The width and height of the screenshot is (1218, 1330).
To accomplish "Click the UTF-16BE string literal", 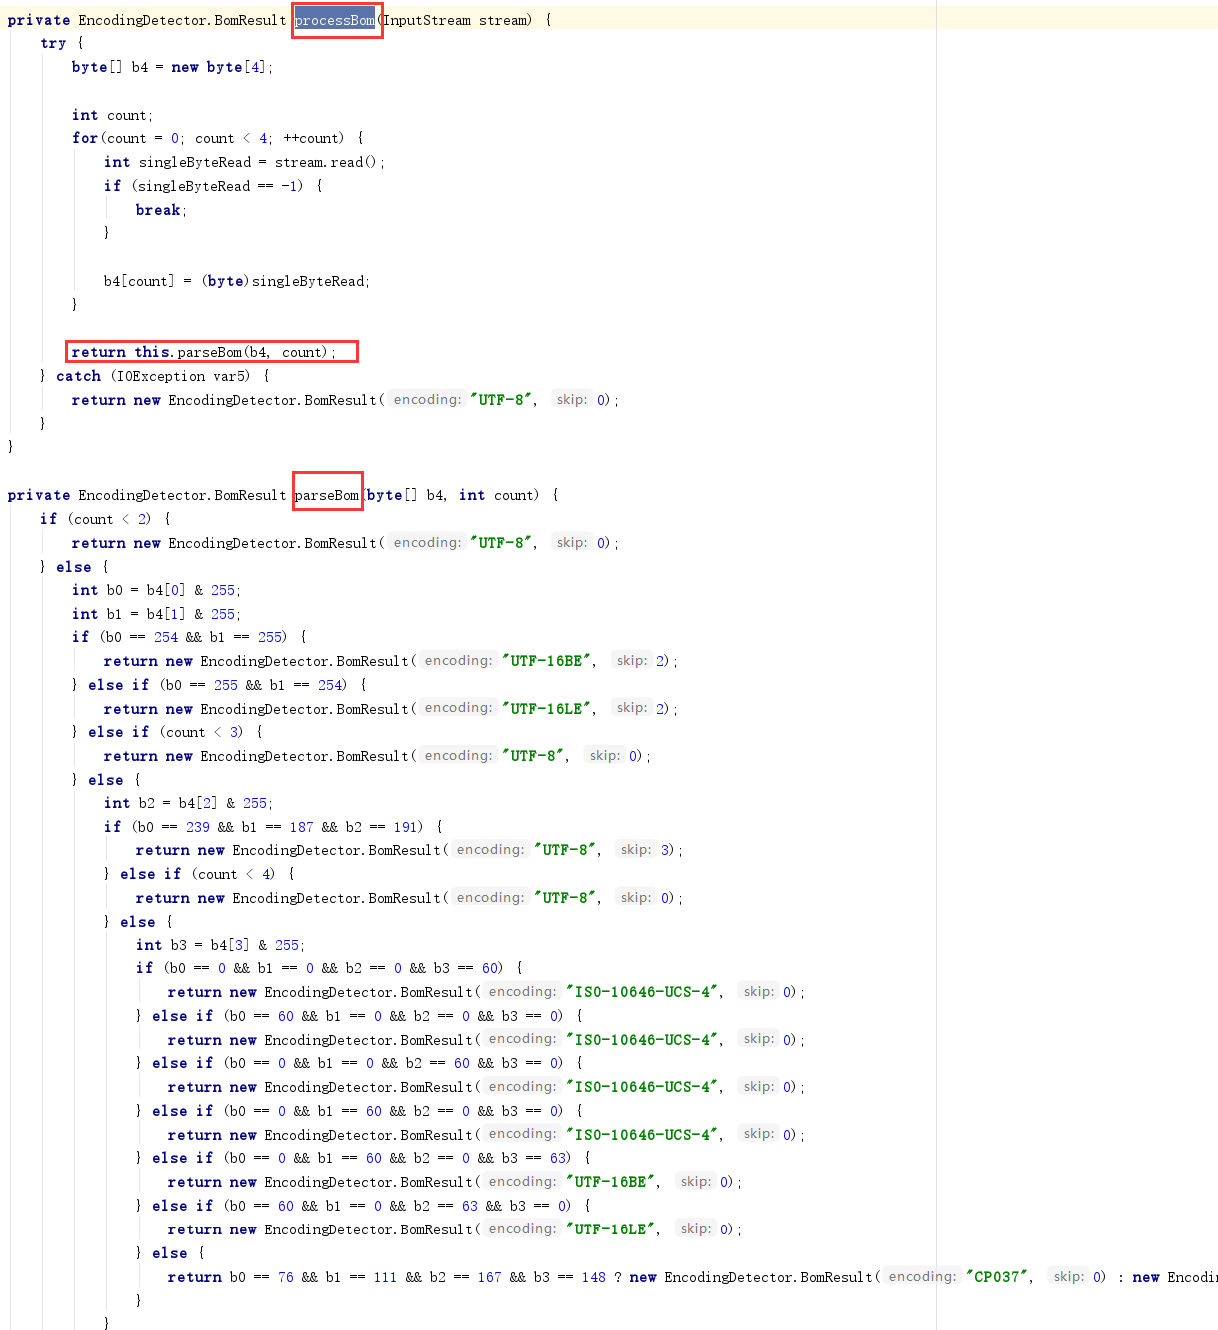I will [545, 660].
